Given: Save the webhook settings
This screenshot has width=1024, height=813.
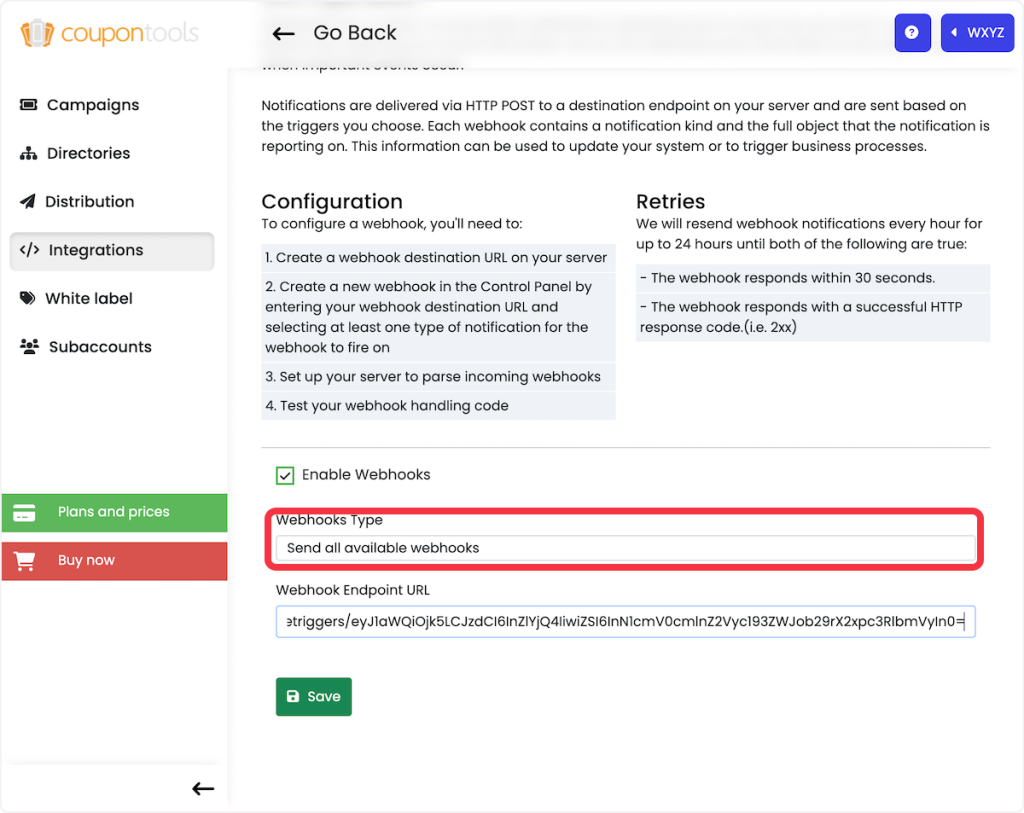Looking at the screenshot, I should tap(313, 697).
